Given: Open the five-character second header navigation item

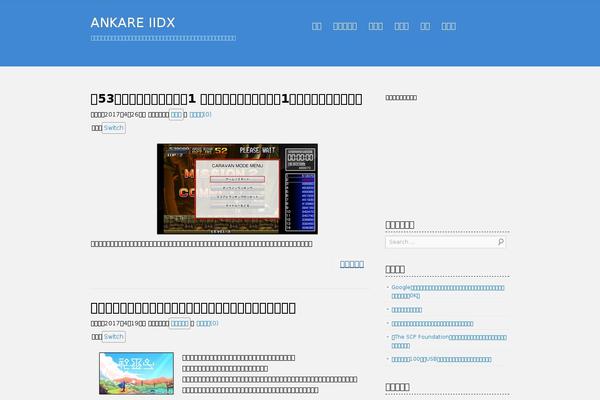Looking at the screenshot, I should 345,26.
